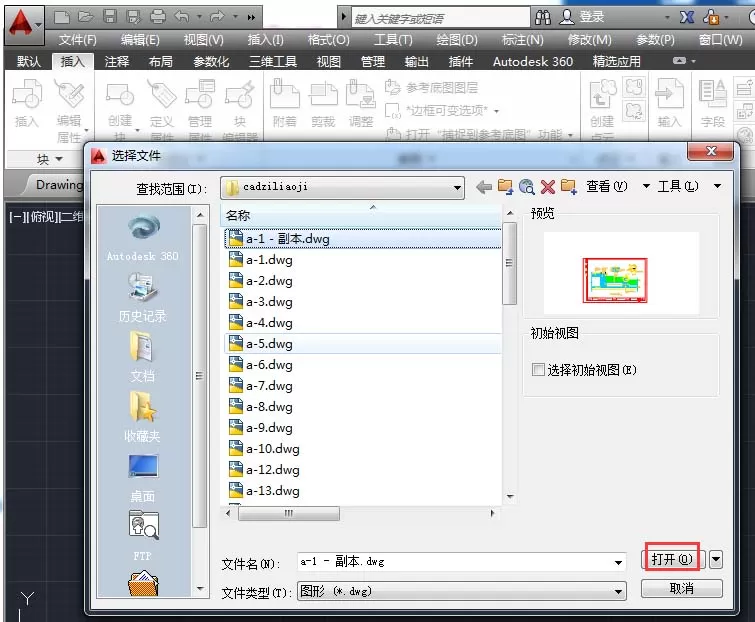Open FTP in places sidebar
755x622 pixels.
click(143, 536)
